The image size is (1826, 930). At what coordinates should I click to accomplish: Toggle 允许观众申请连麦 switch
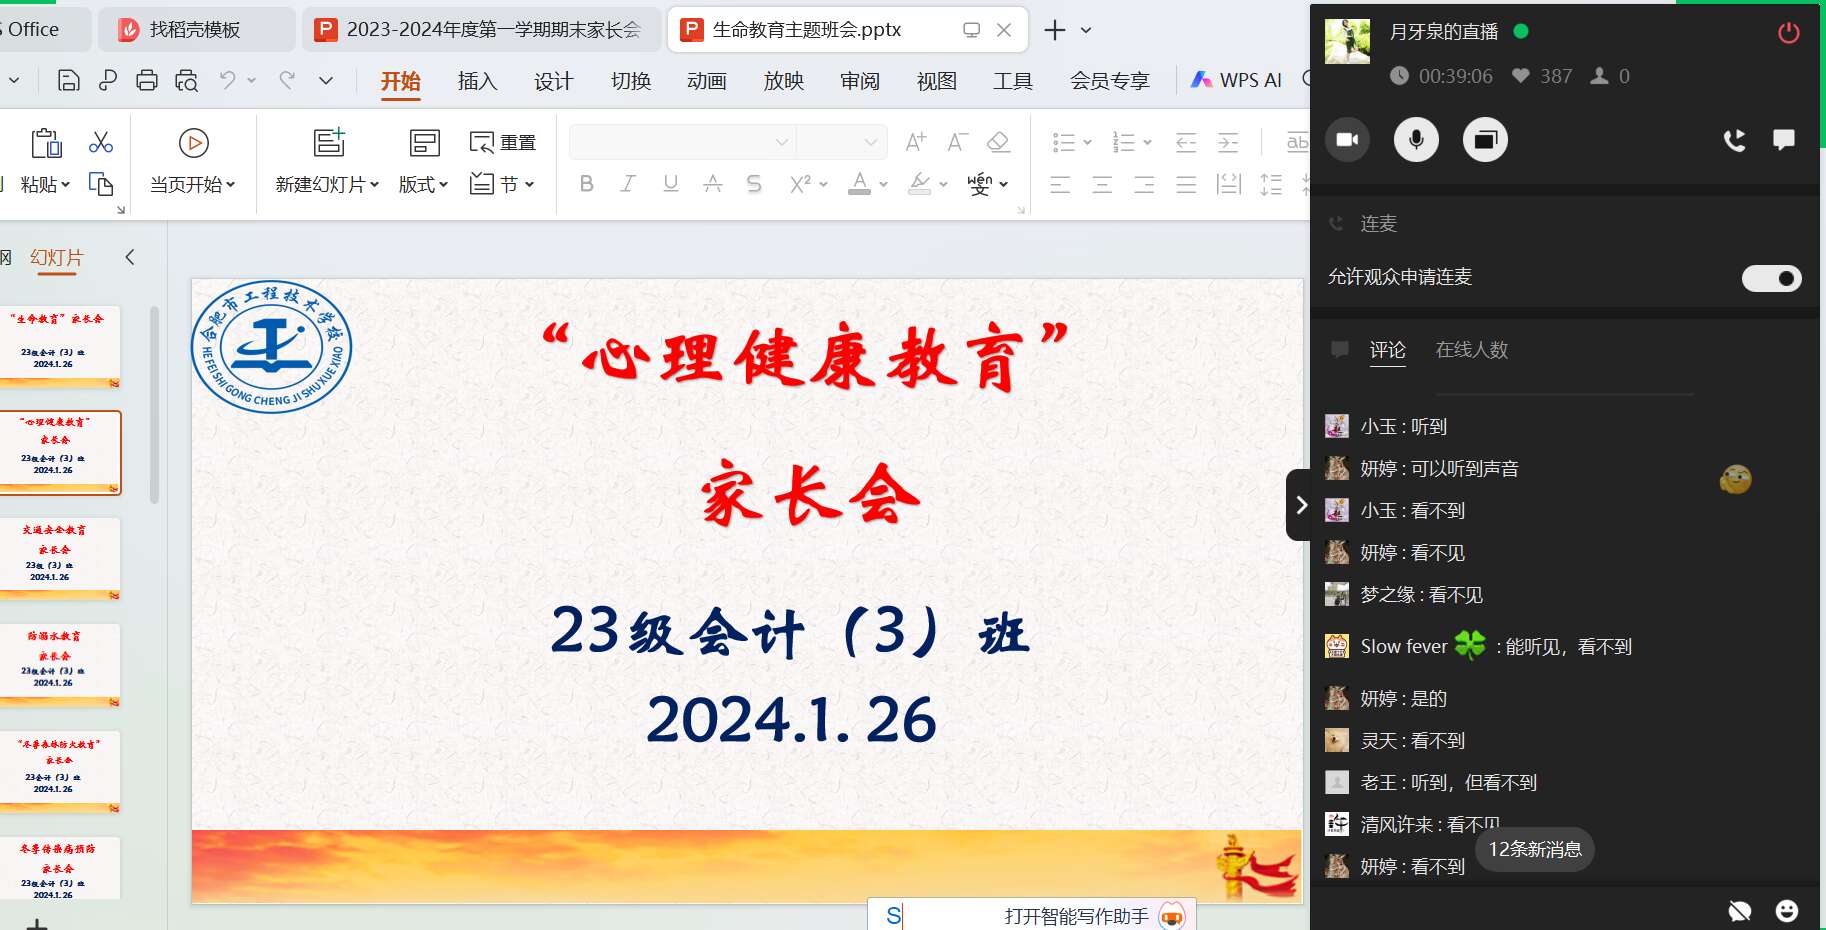(1771, 278)
